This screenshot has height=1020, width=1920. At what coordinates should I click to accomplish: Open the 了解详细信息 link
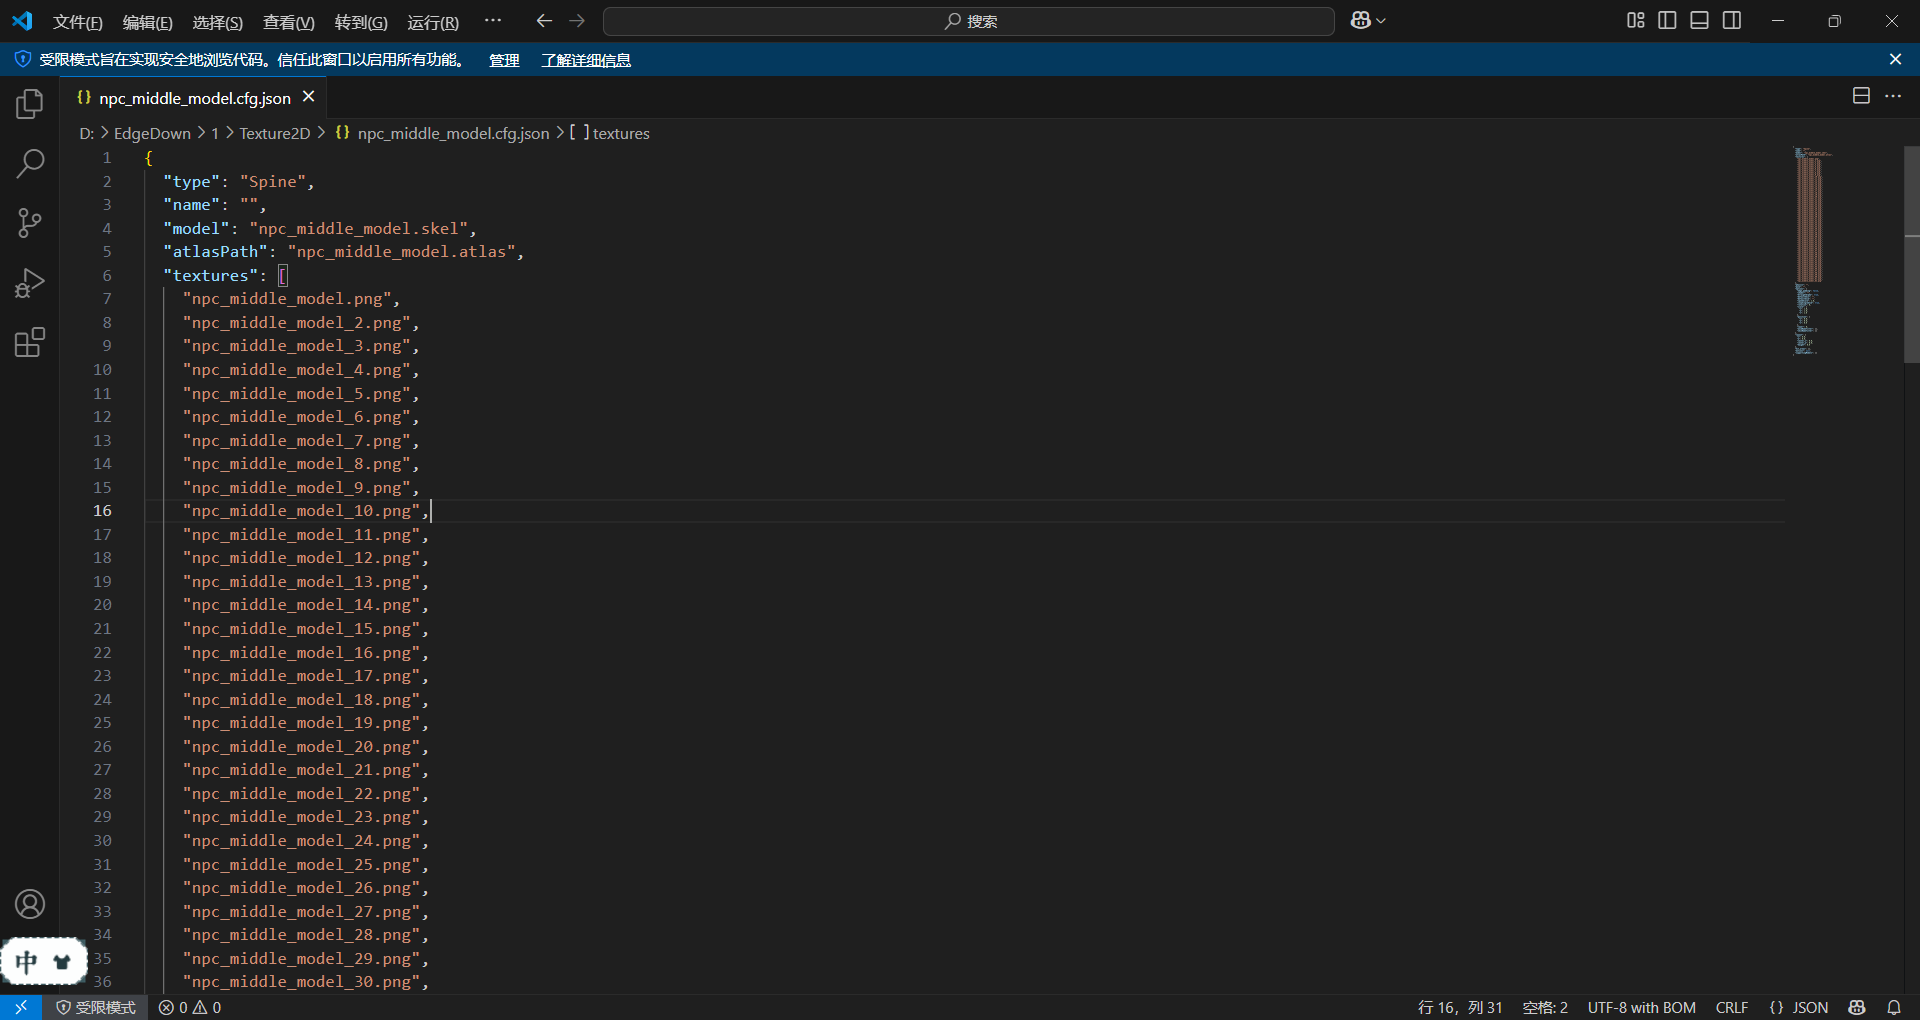586,60
